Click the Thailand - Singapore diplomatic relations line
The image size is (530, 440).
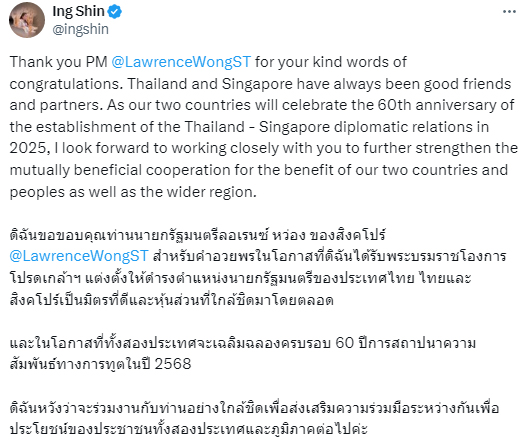click(249, 127)
